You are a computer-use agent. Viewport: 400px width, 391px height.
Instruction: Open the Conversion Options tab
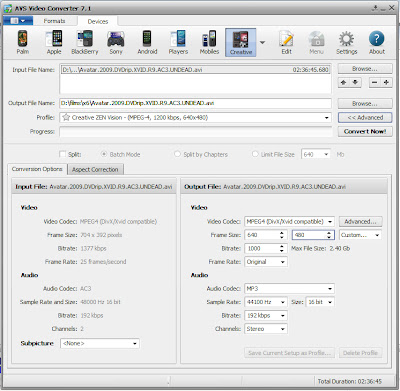point(37,169)
